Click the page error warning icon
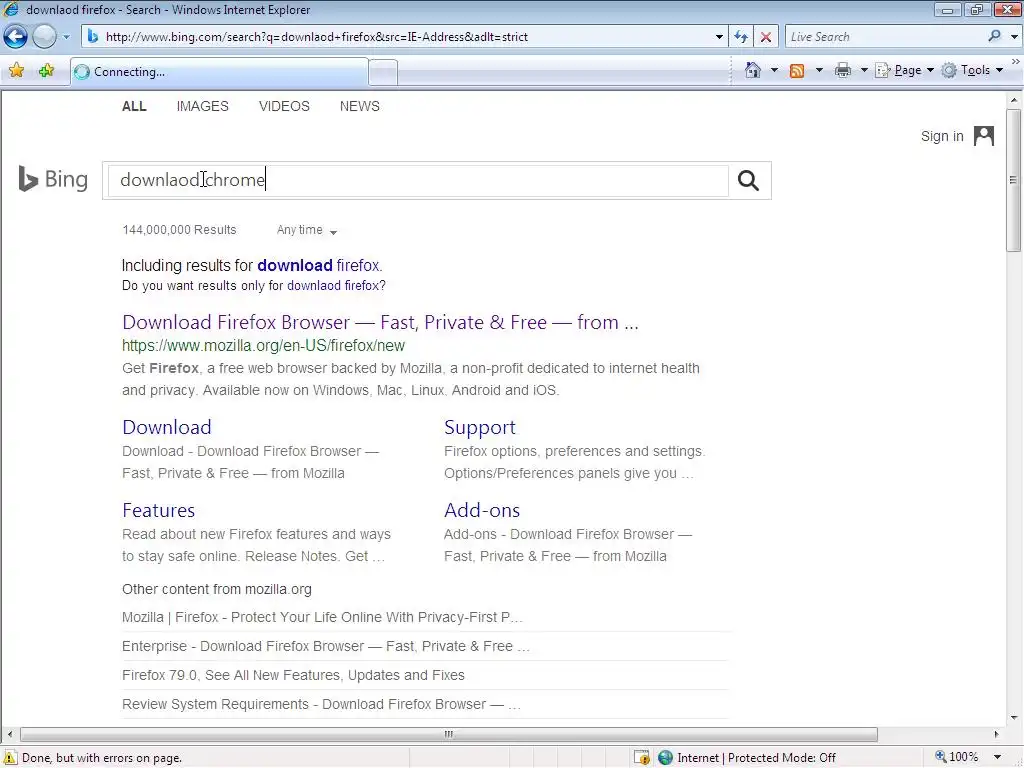 coord(10,758)
